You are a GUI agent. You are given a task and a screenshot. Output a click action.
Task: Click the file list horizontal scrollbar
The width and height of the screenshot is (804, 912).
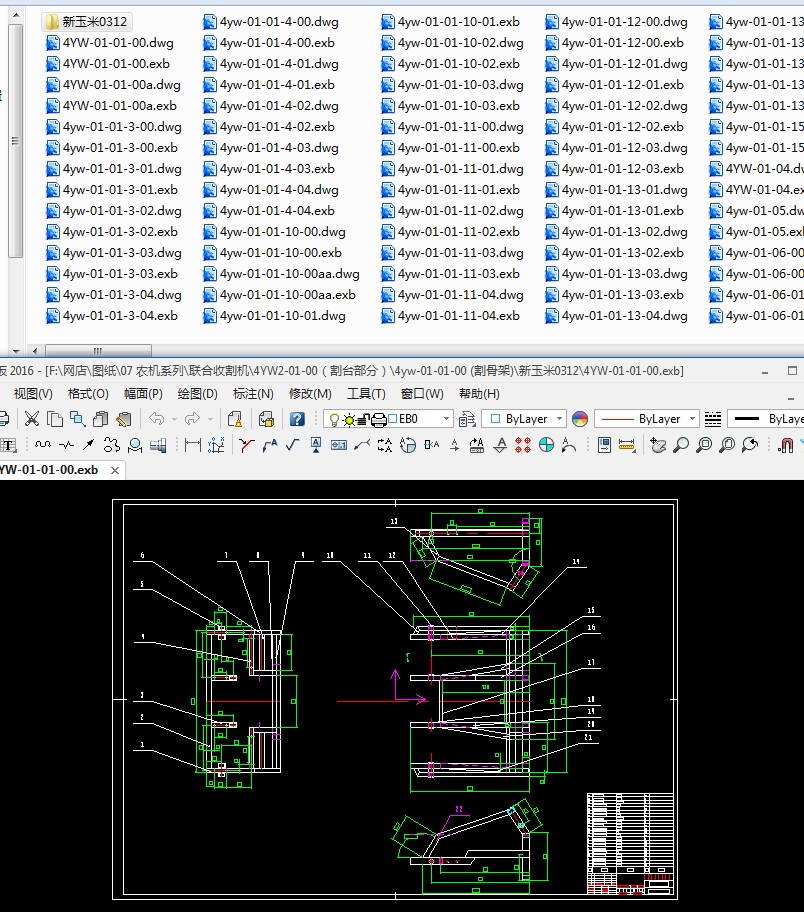click(97, 351)
